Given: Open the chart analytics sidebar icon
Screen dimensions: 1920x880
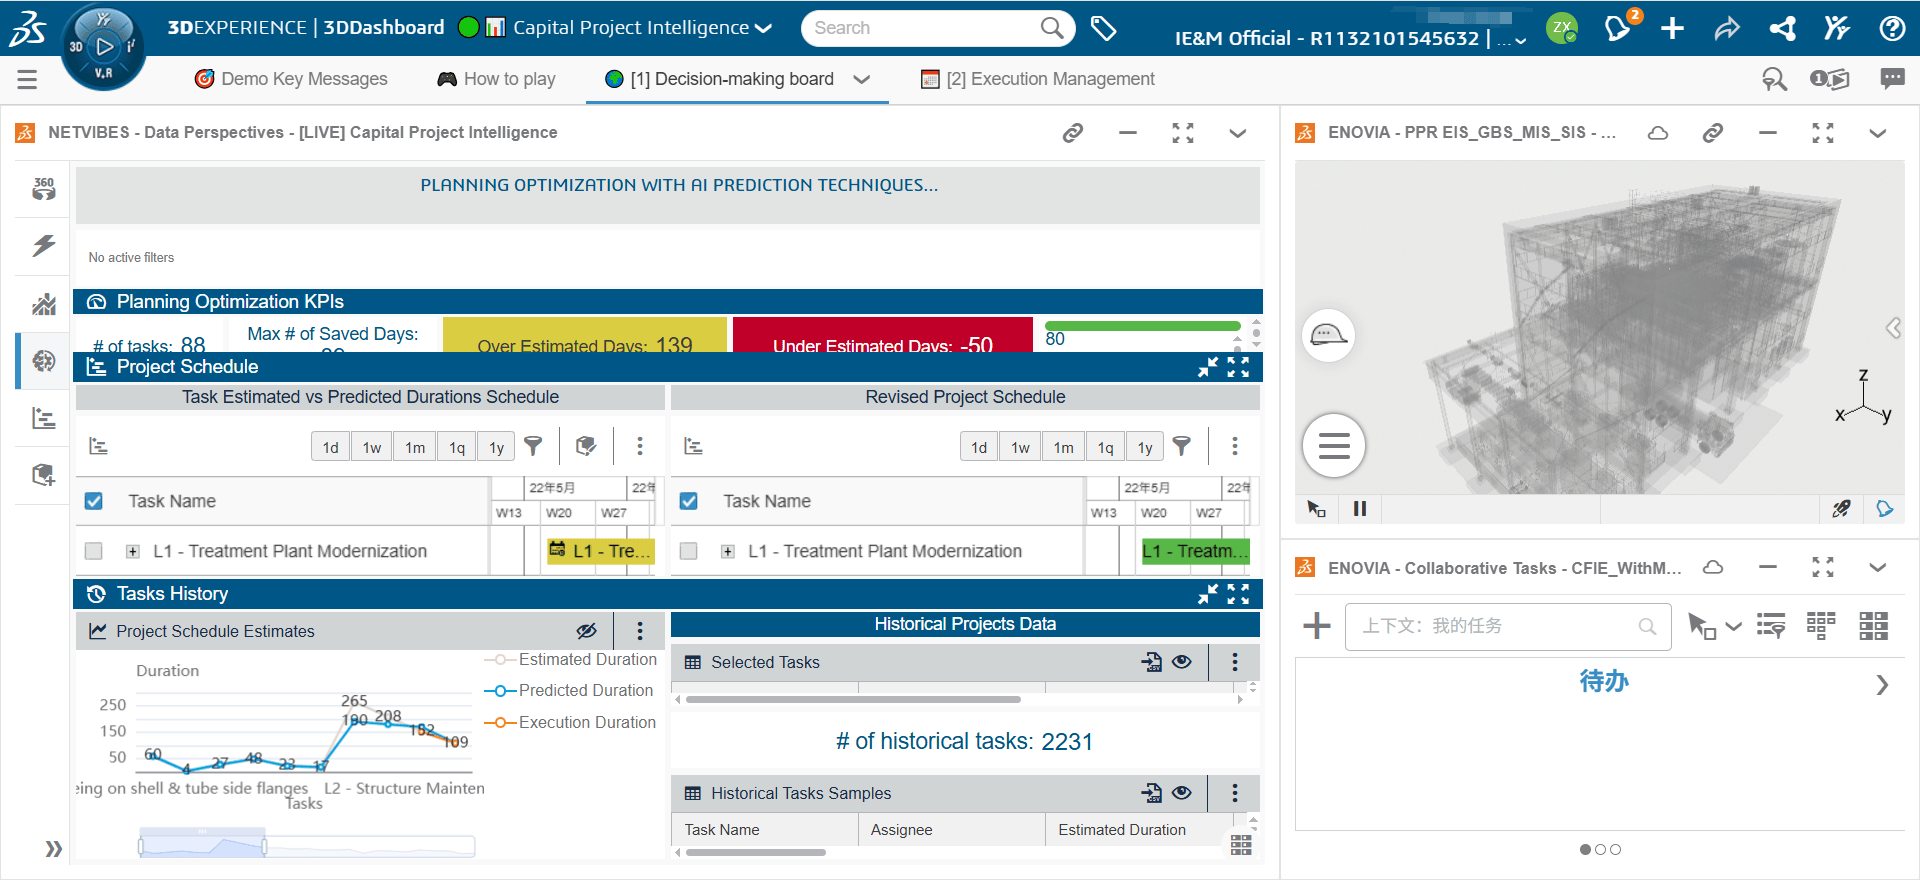Looking at the screenshot, I should (x=43, y=303).
